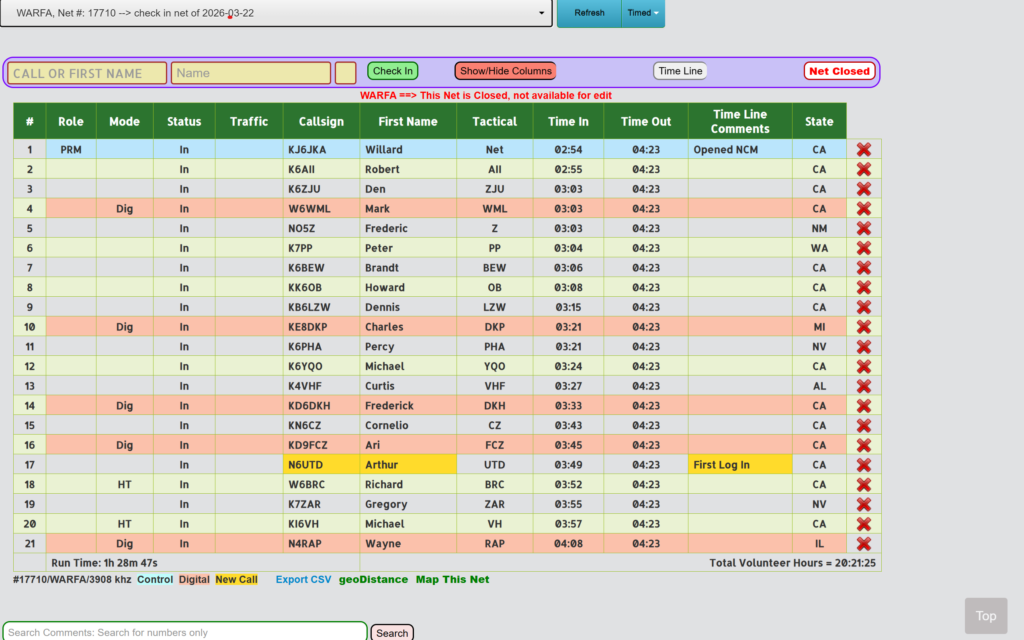This screenshot has width=1024, height=640.
Task: Click red X next to K4VHF Curtis
Action: [x=864, y=386]
